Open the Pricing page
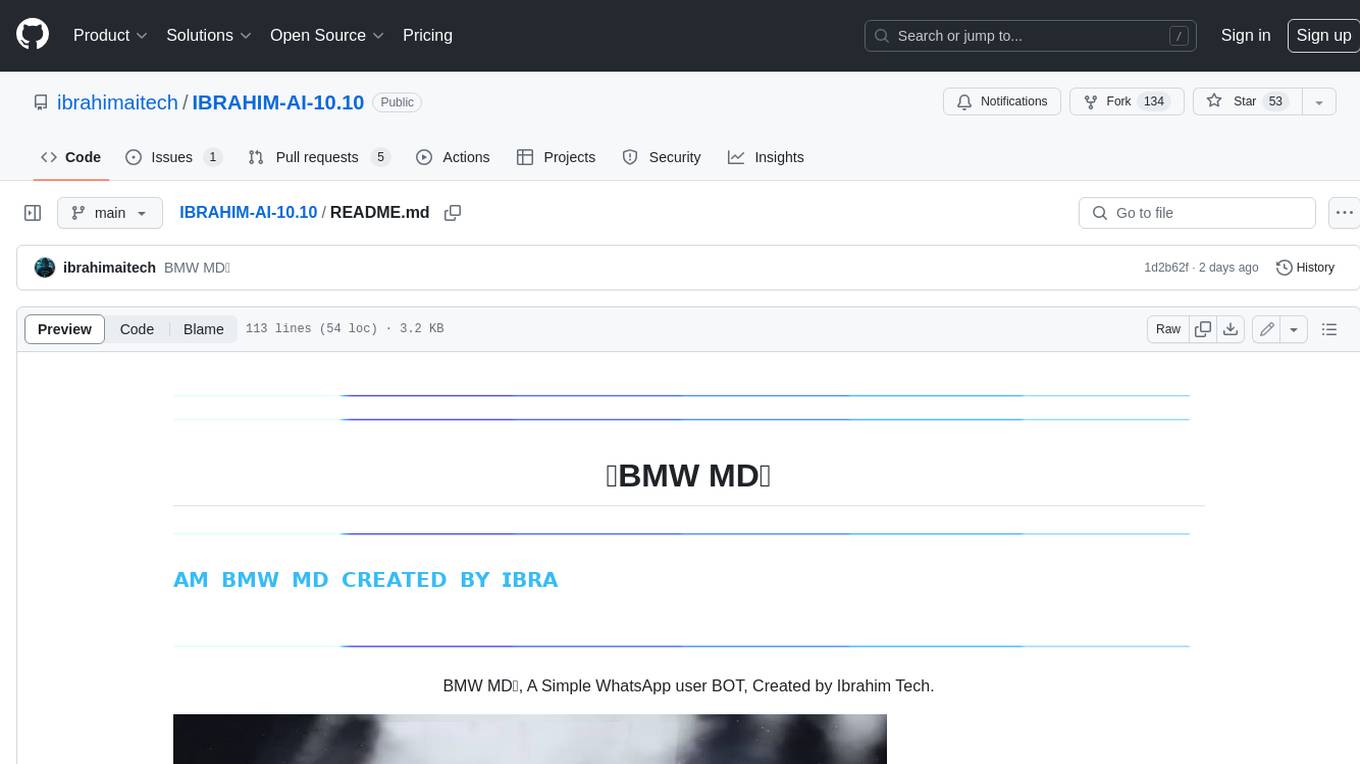The height and width of the screenshot is (764, 1360). coord(427,35)
